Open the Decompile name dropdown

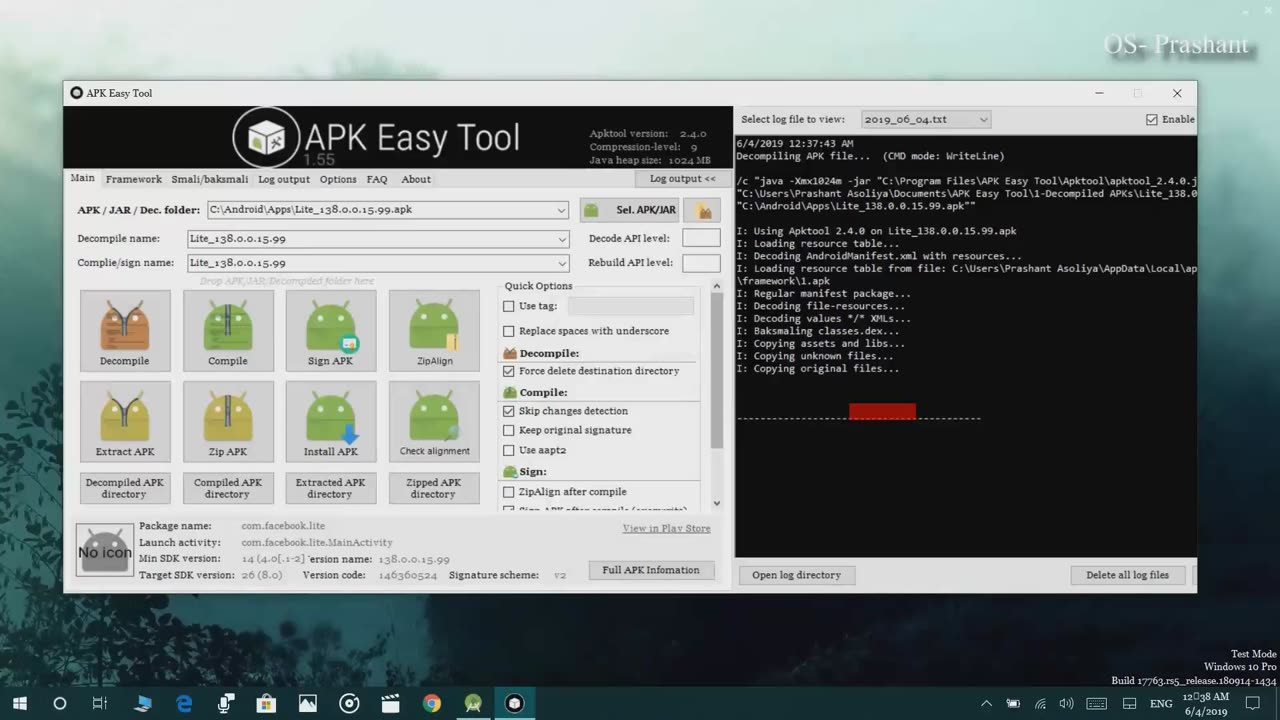tap(562, 239)
